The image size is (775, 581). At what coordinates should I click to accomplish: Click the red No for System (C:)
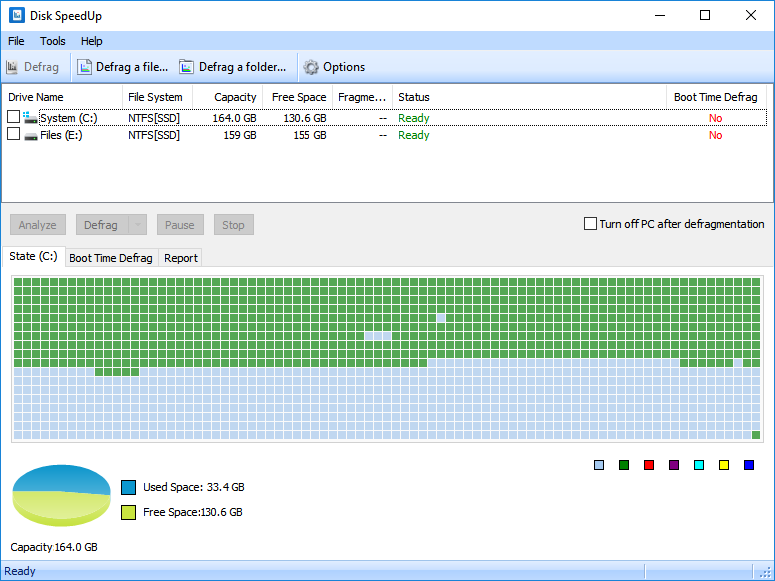715,118
